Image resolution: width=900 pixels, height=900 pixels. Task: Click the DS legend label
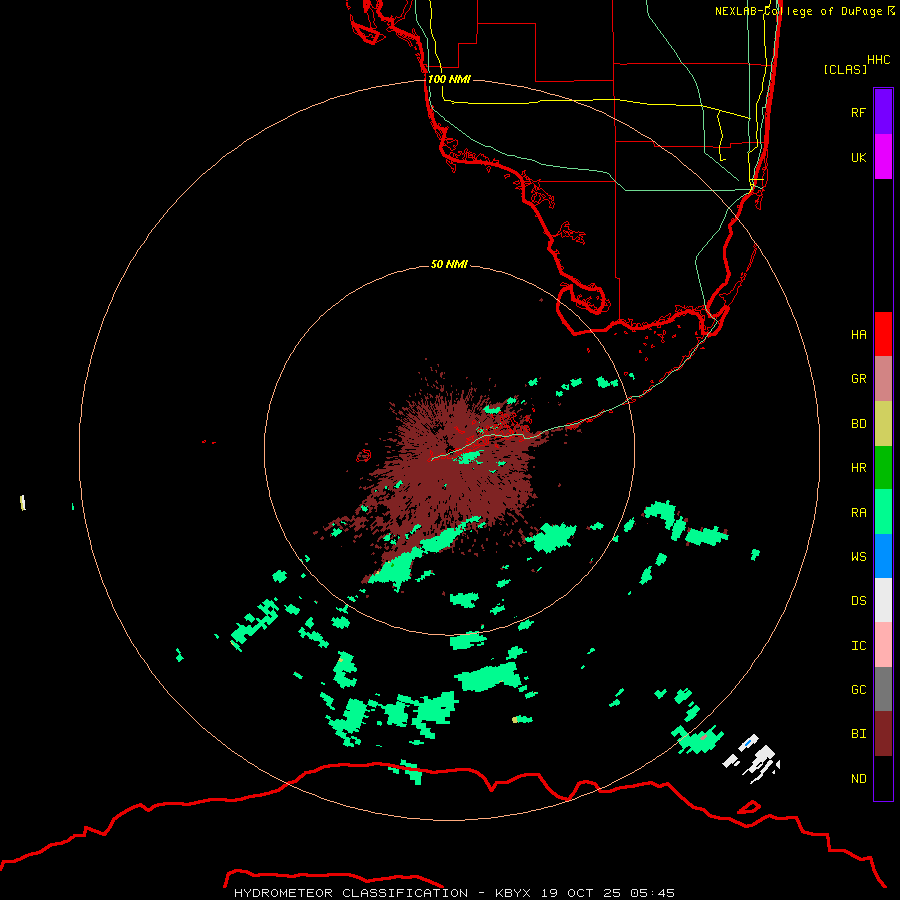point(858,601)
